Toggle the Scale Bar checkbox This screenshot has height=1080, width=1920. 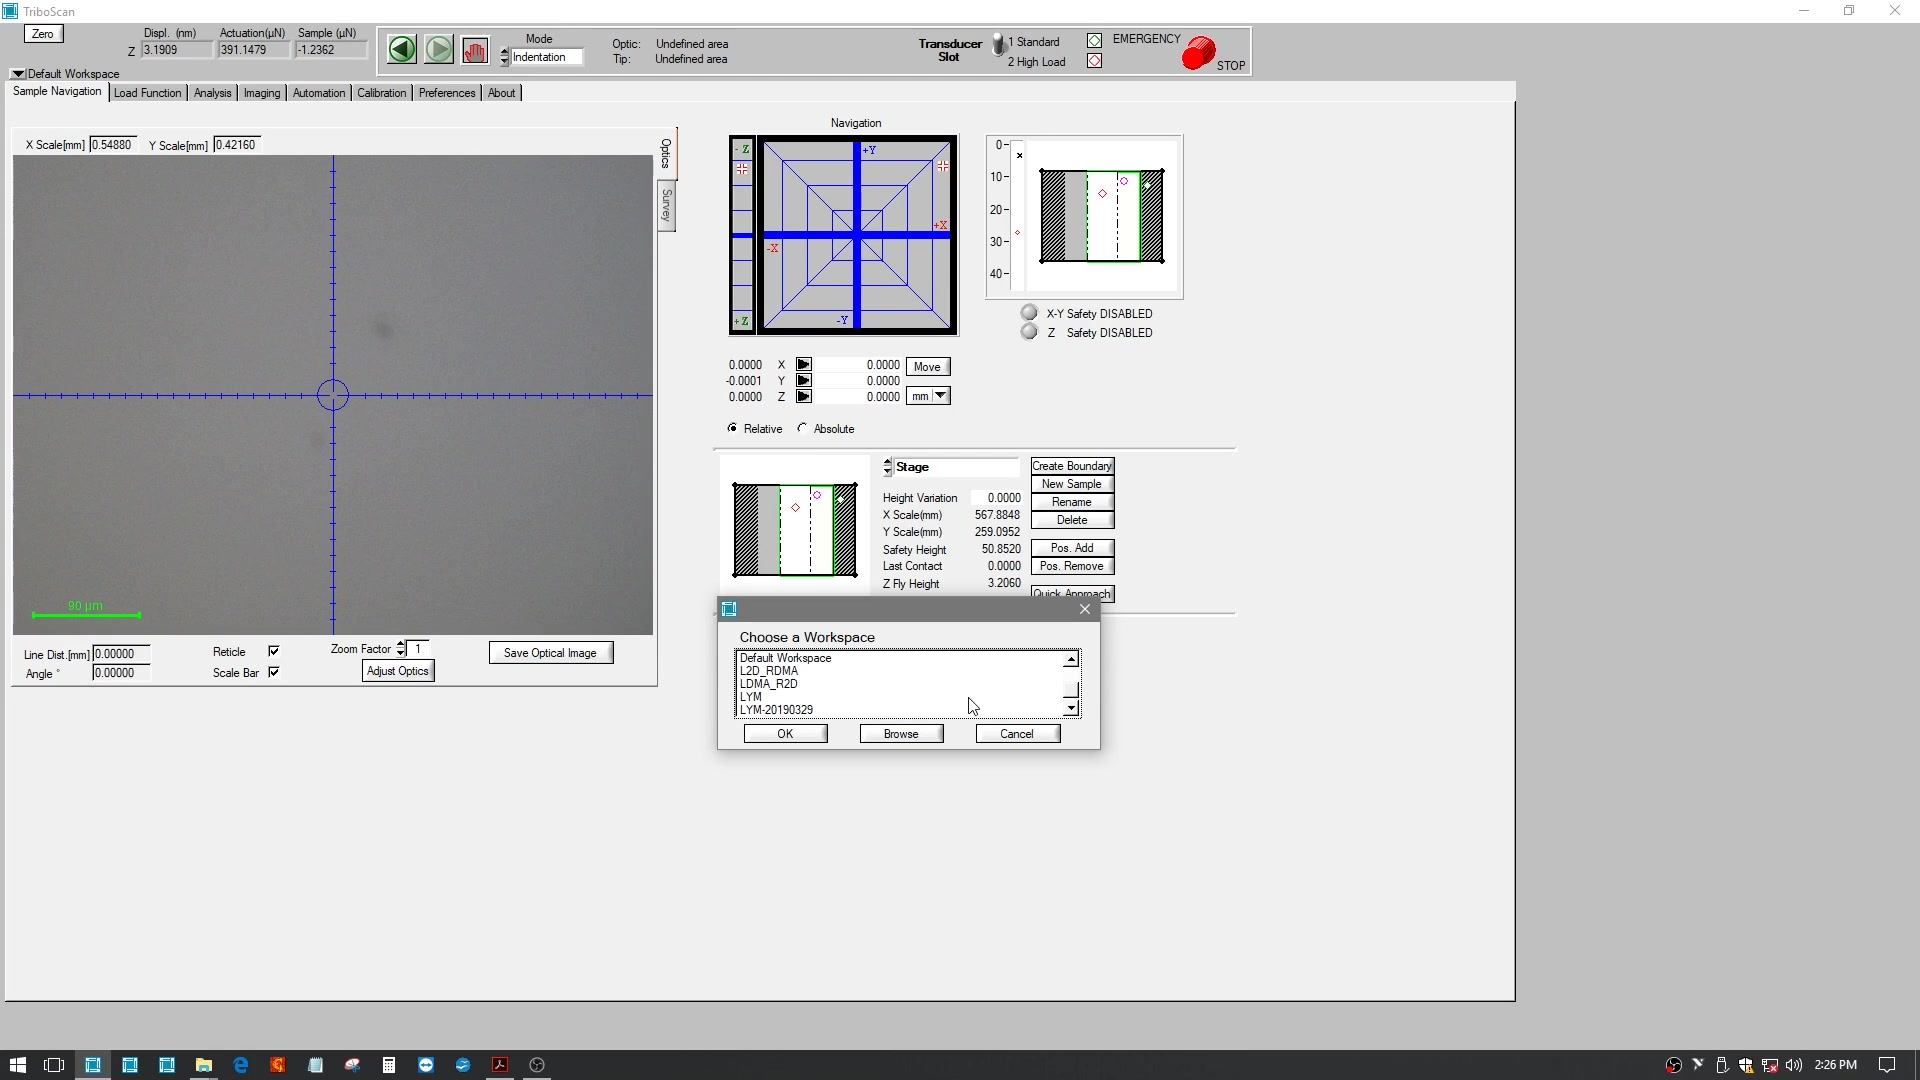(x=273, y=673)
